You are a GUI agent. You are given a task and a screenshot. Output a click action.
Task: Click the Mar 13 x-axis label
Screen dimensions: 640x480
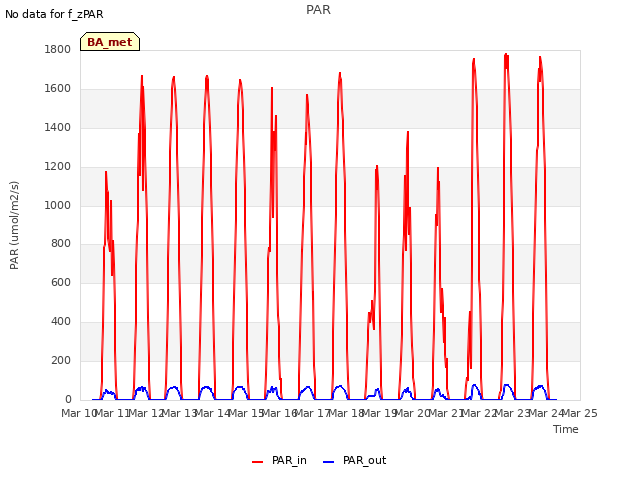click(180, 413)
